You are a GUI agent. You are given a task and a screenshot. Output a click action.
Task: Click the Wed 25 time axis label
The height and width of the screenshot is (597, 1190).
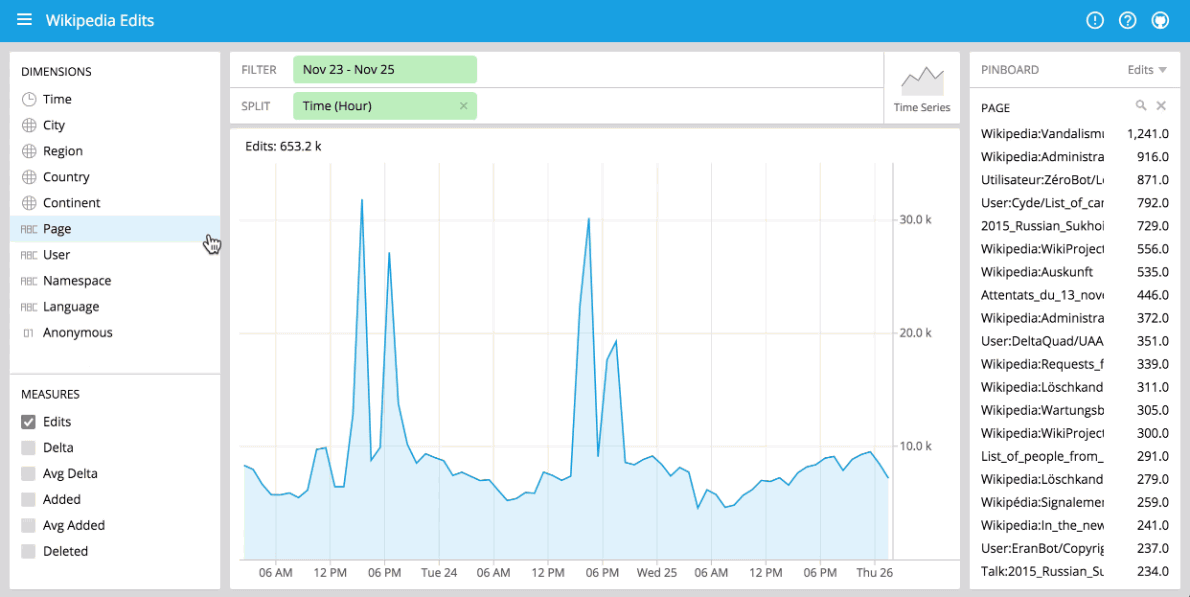click(x=657, y=573)
